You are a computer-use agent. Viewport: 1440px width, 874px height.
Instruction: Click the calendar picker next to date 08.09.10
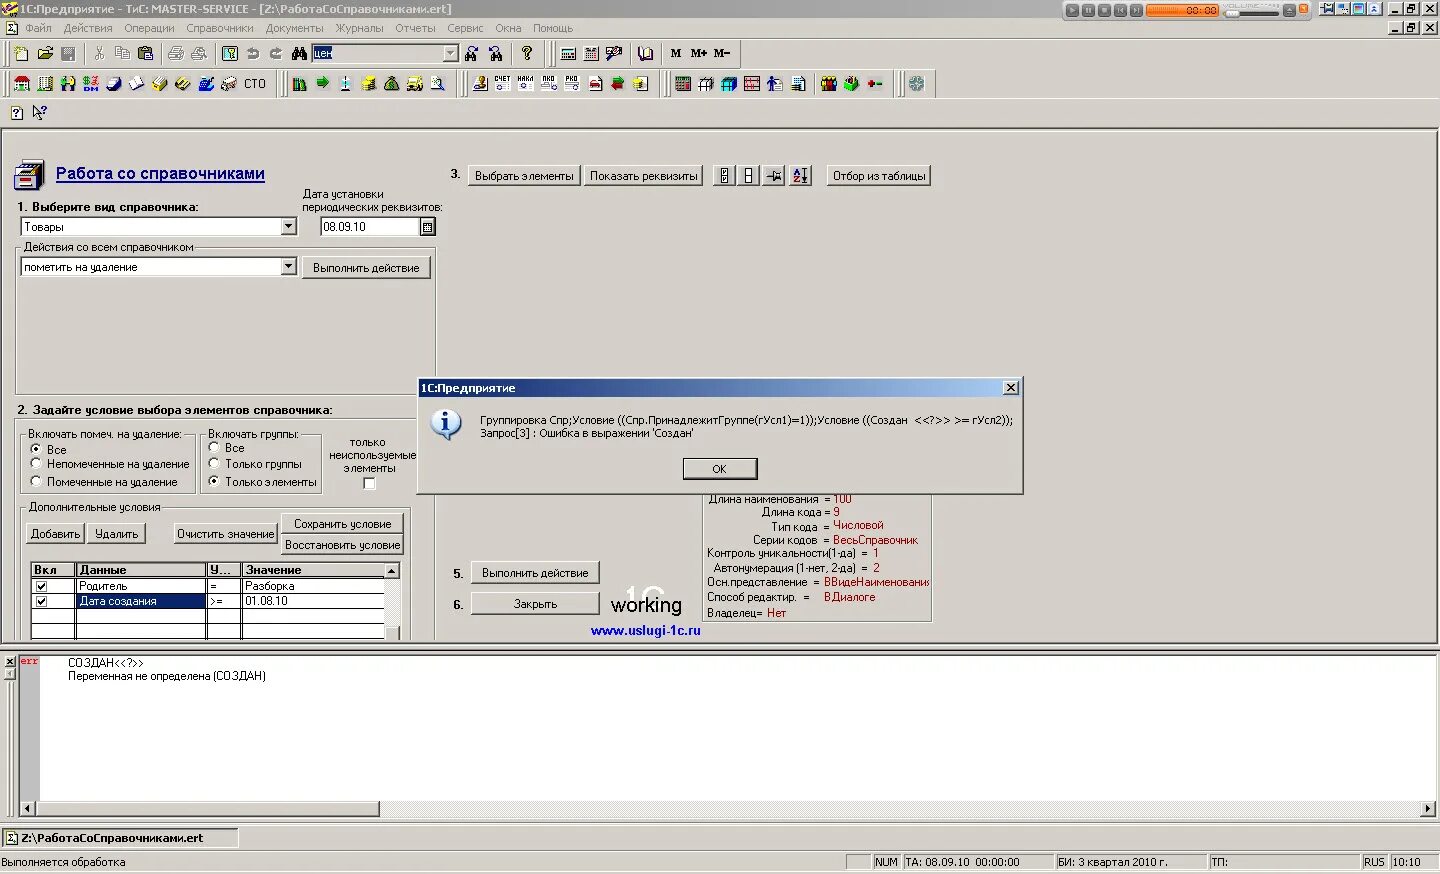[x=428, y=227]
